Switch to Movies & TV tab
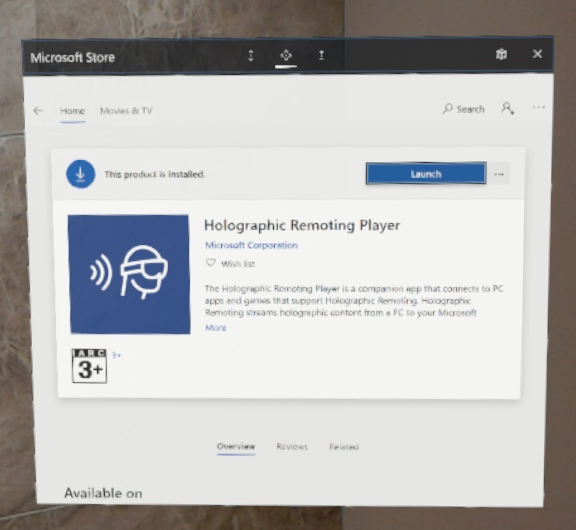 [126, 111]
